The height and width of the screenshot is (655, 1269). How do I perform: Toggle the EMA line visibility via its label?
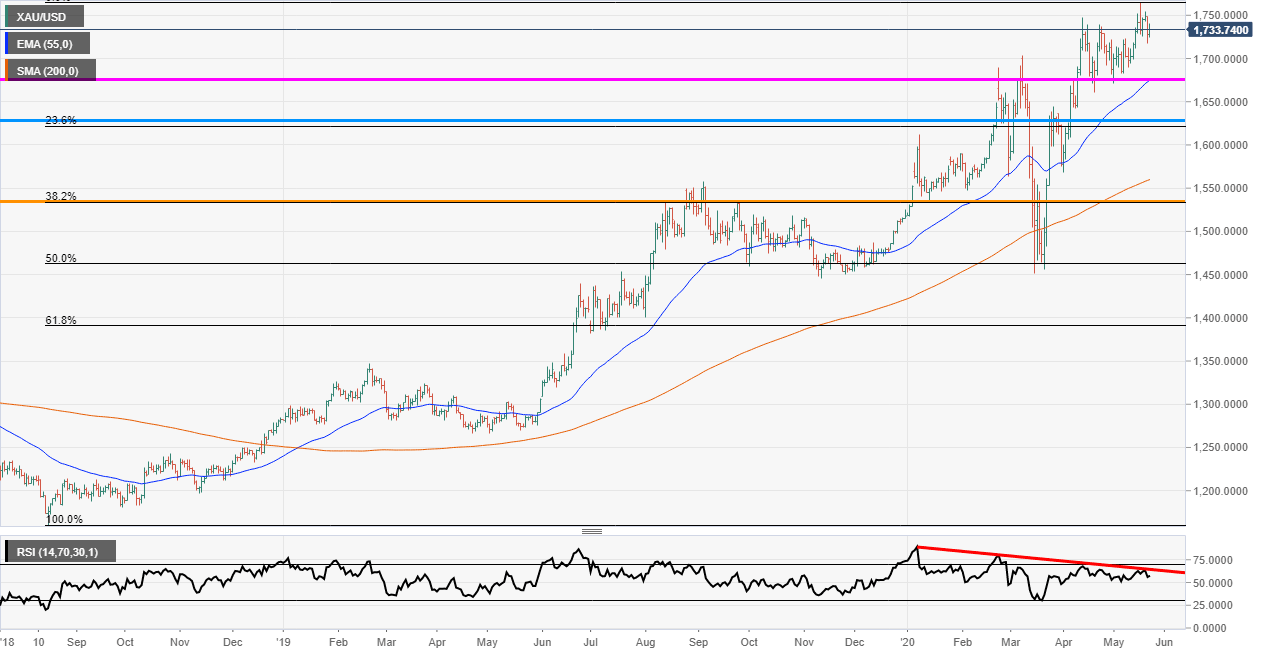(x=45, y=43)
